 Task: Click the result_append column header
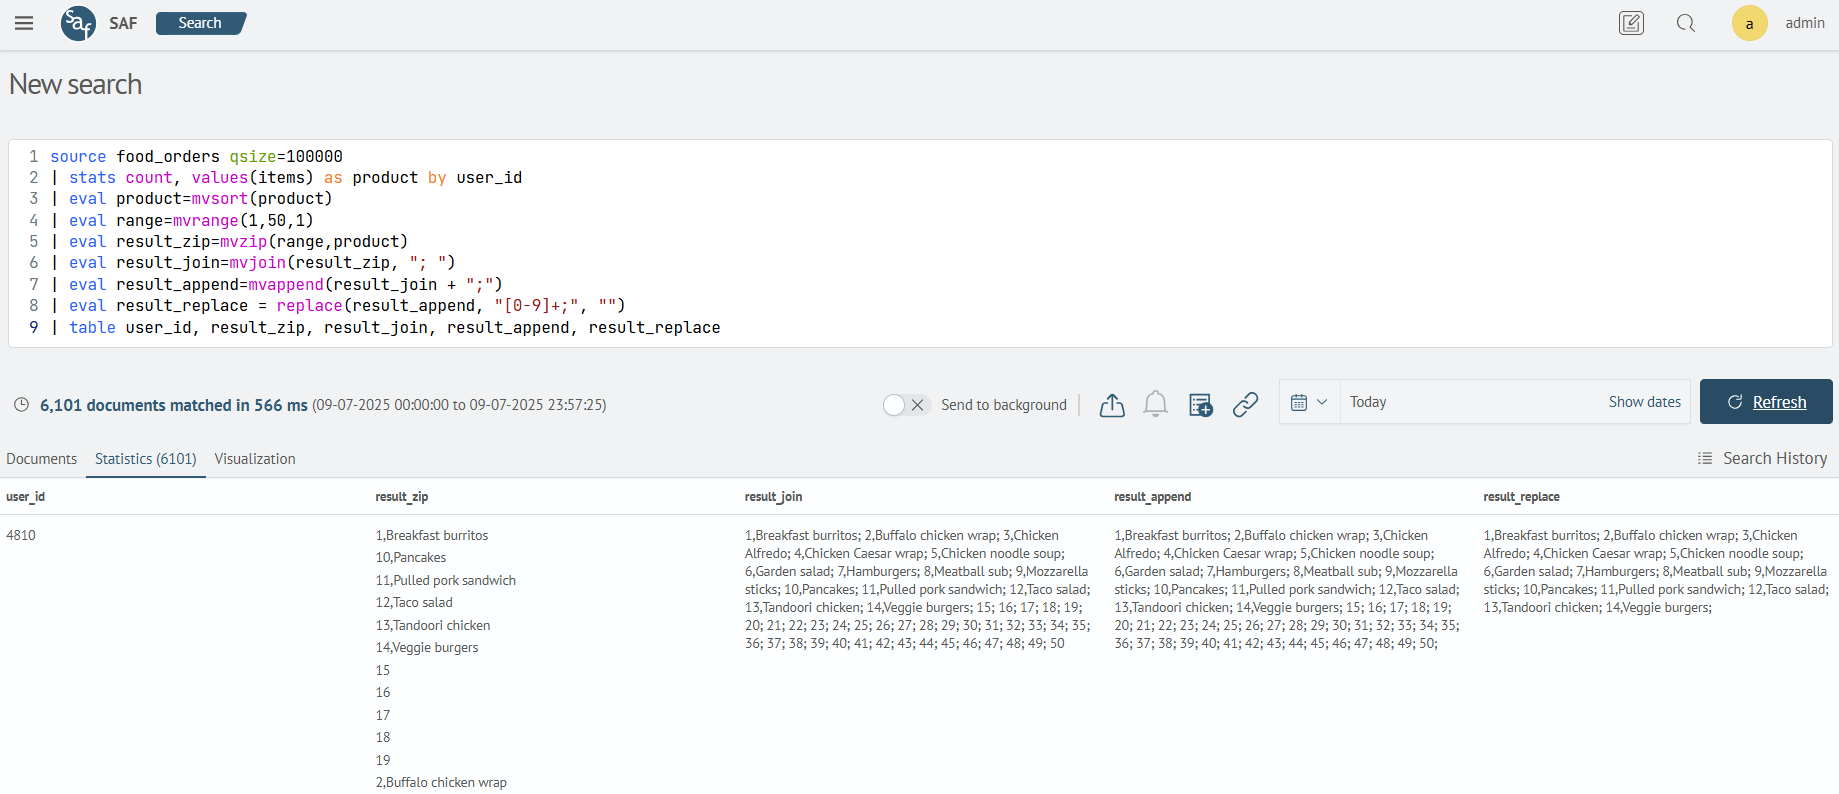(x=1152, y=497)
